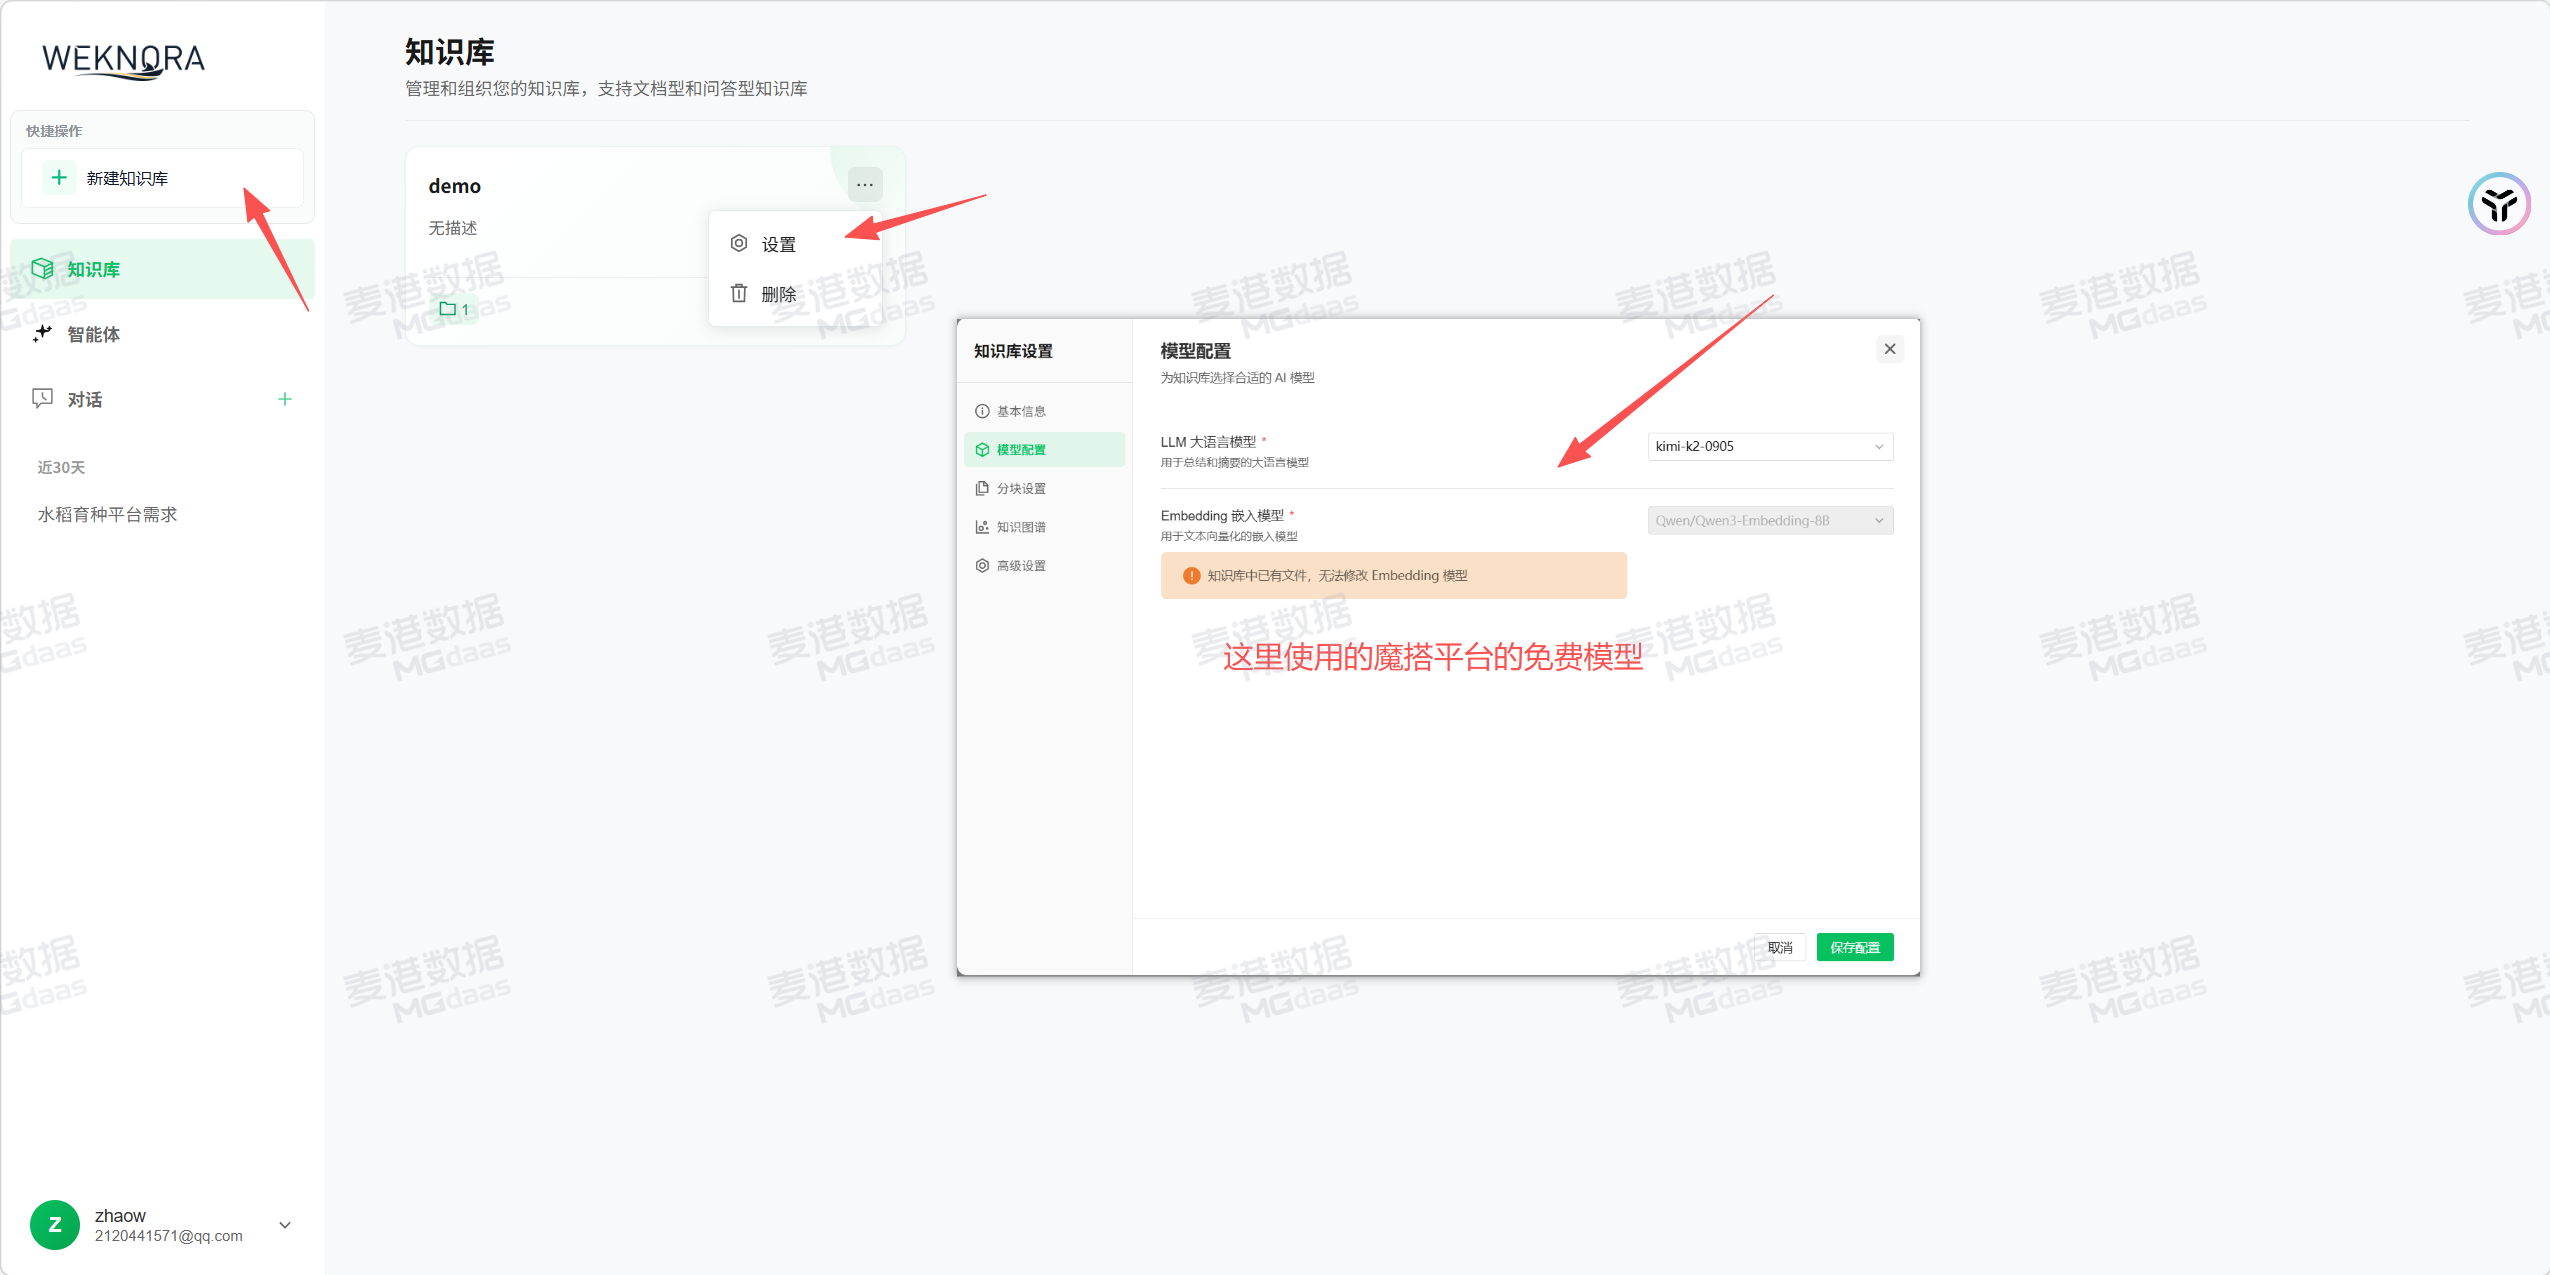Select 删除 from the card menu
This screenshot has width=2550, height=1275.
(778, 294)
